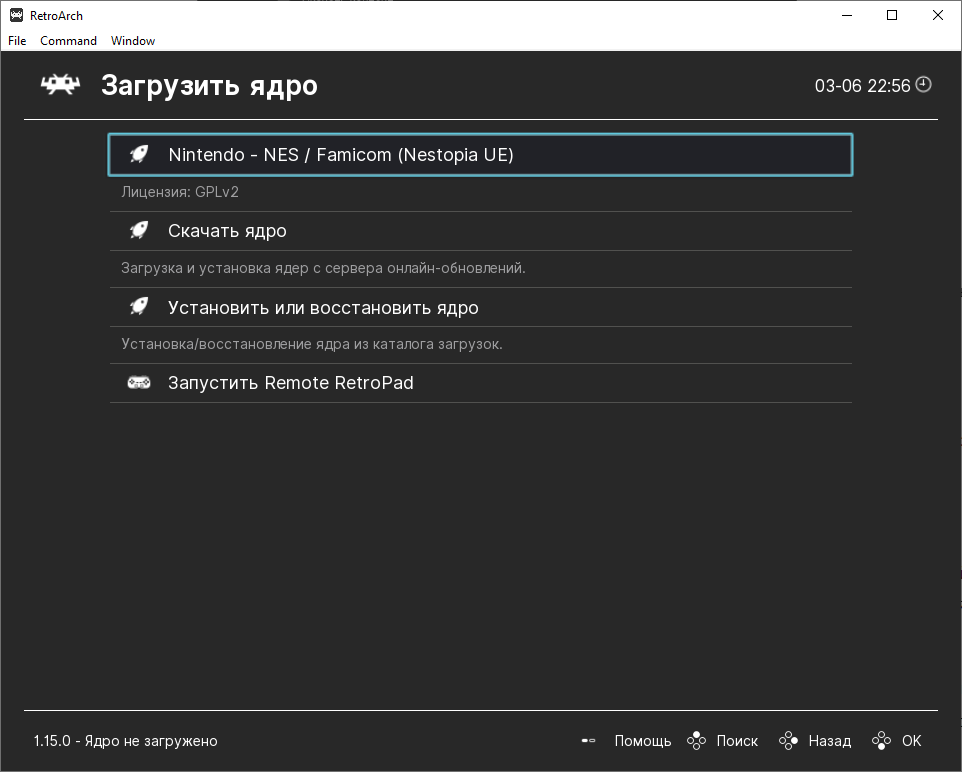Click the rocket icon next to Скачать ядро

click(x=139, y=230)
